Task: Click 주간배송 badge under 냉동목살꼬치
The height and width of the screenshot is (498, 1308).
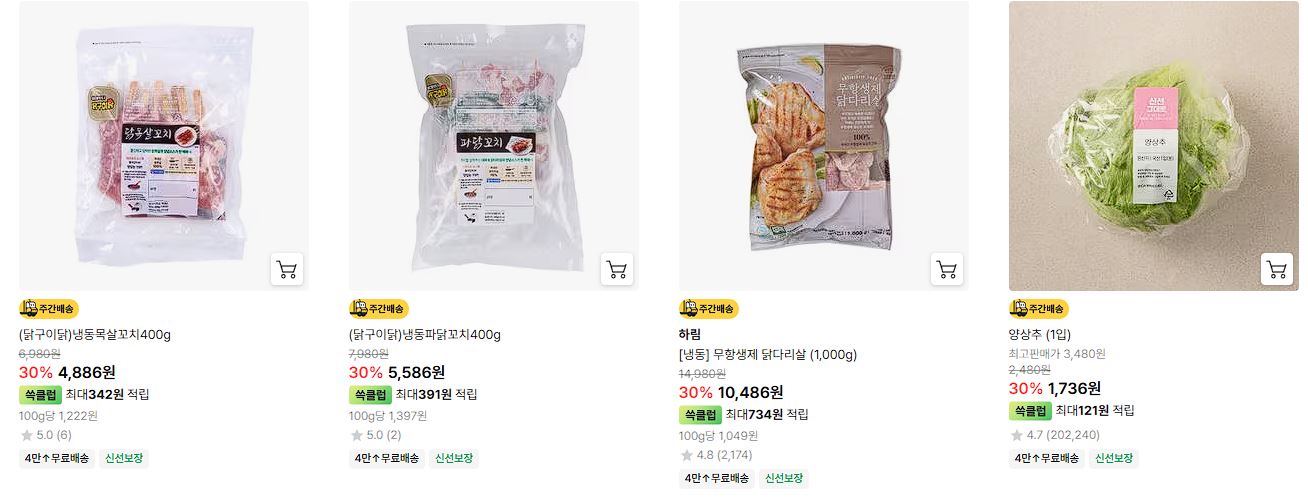Action: click(49, 309)
